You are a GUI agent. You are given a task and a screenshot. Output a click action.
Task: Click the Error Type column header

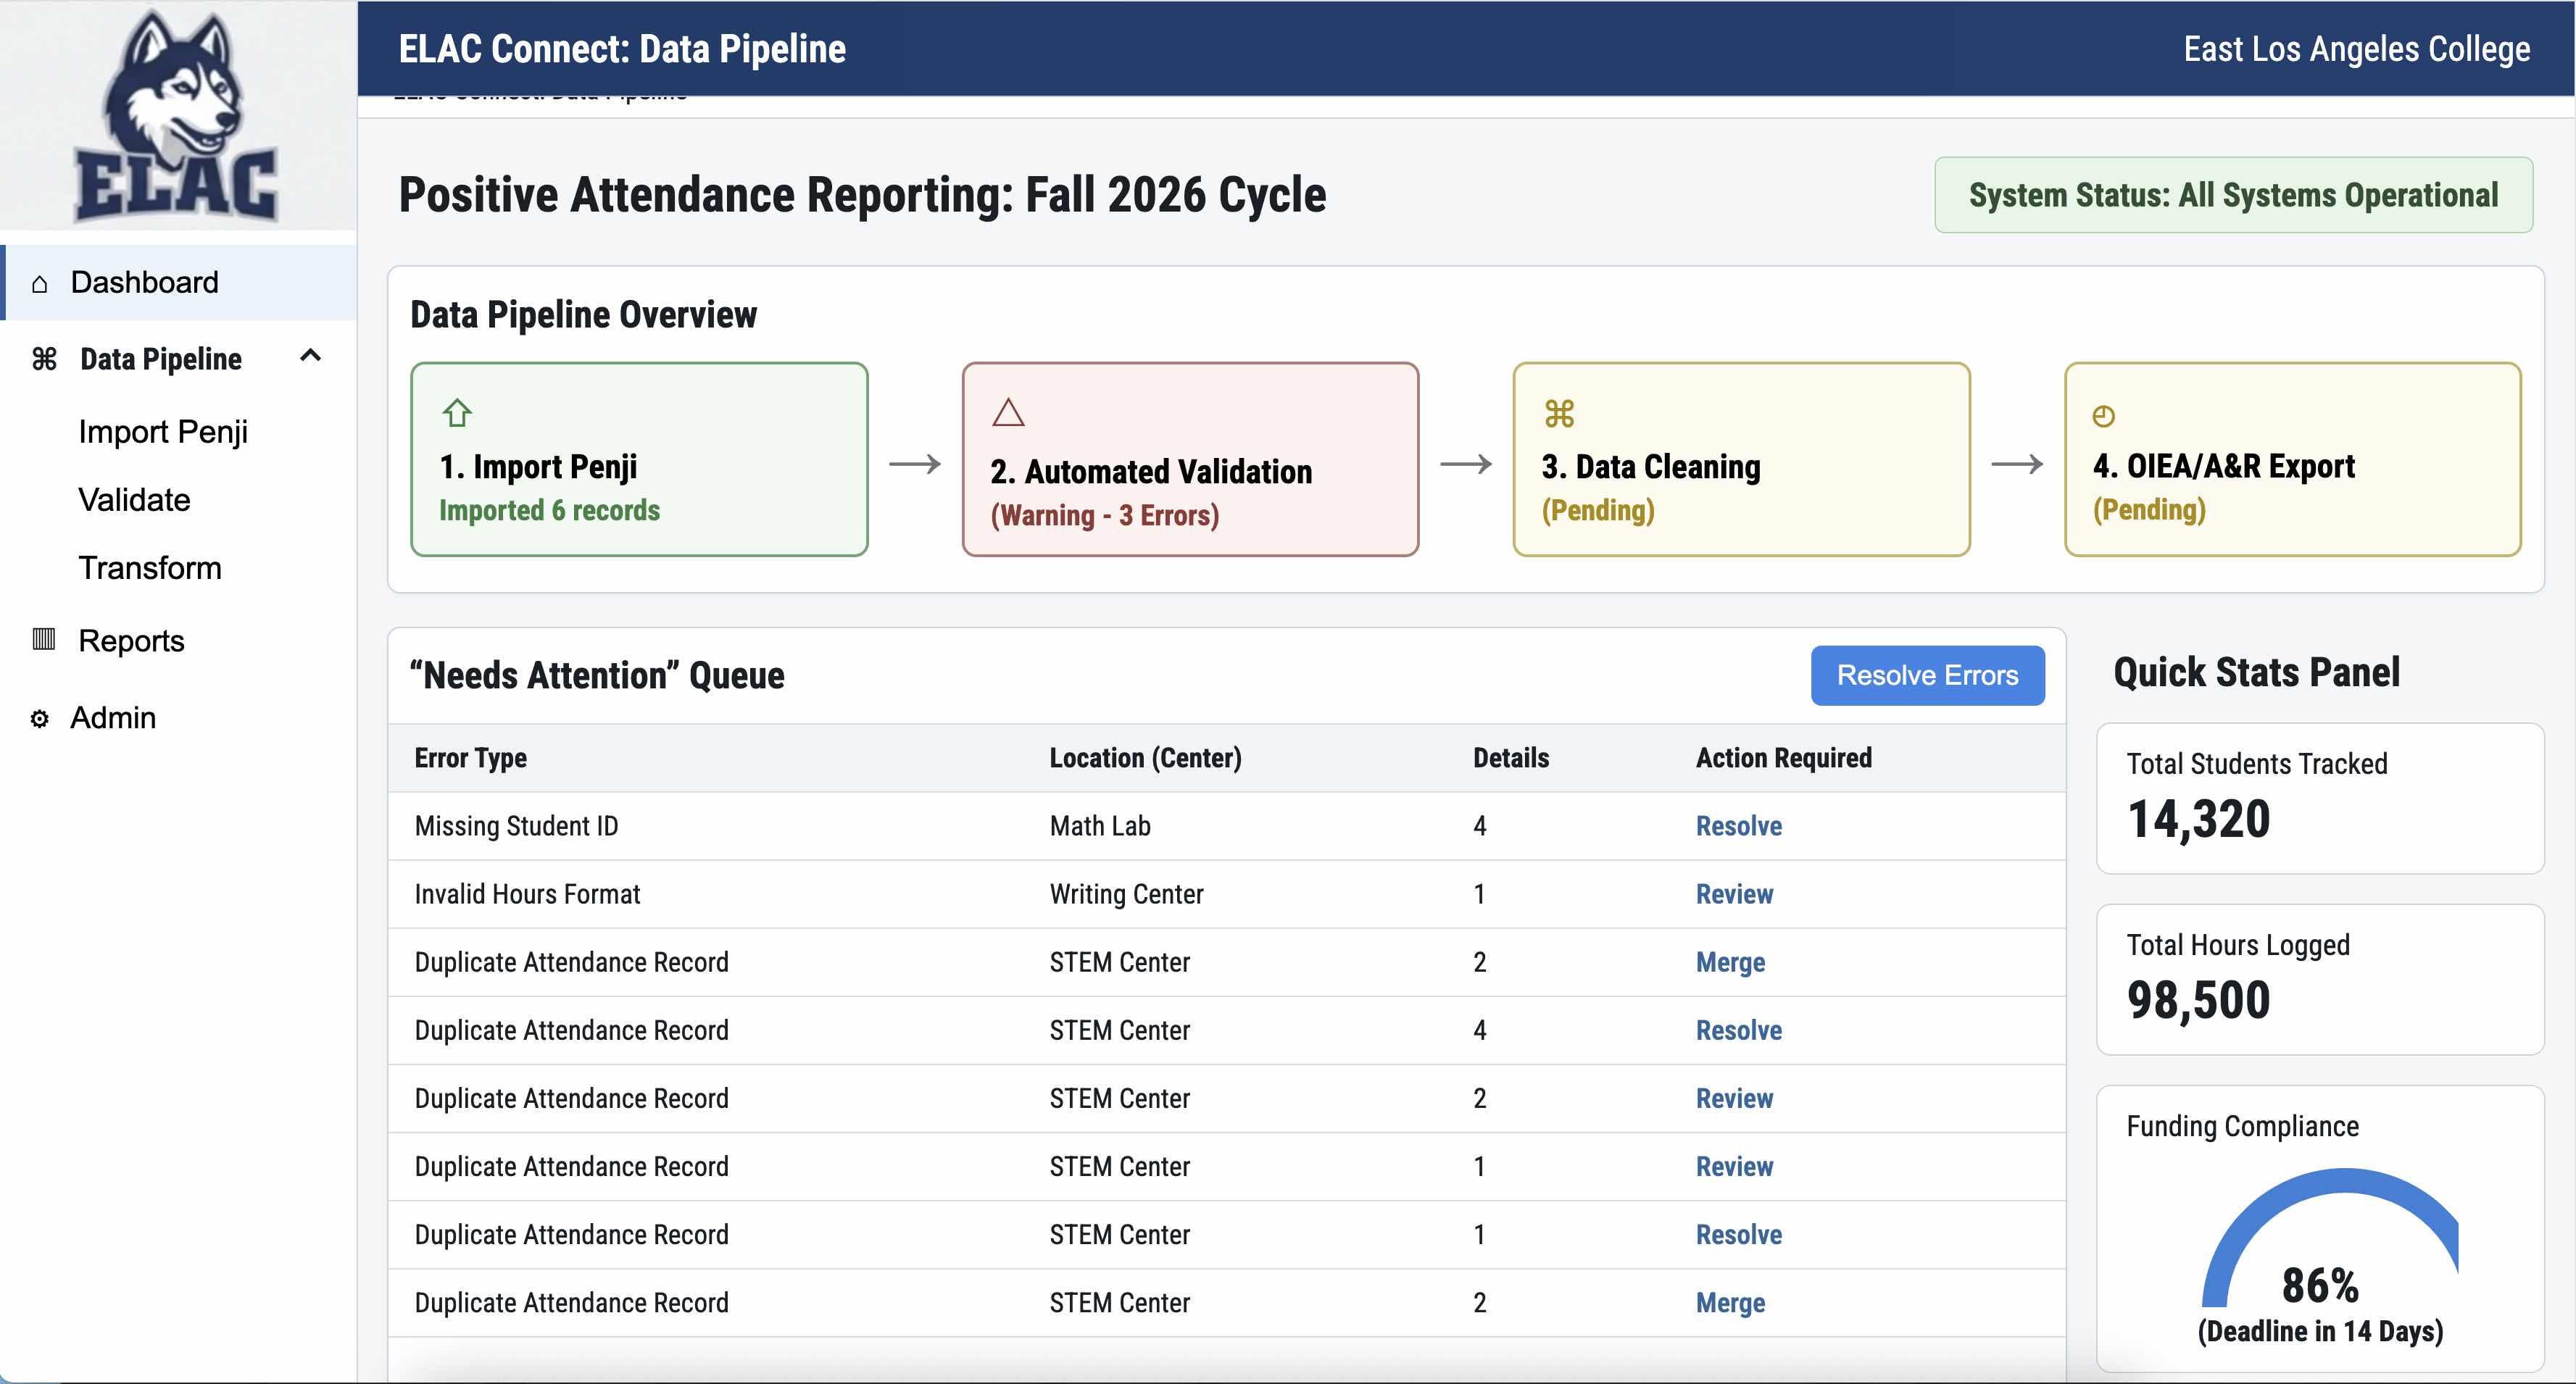pyautogui.click(x=471, y=758)
